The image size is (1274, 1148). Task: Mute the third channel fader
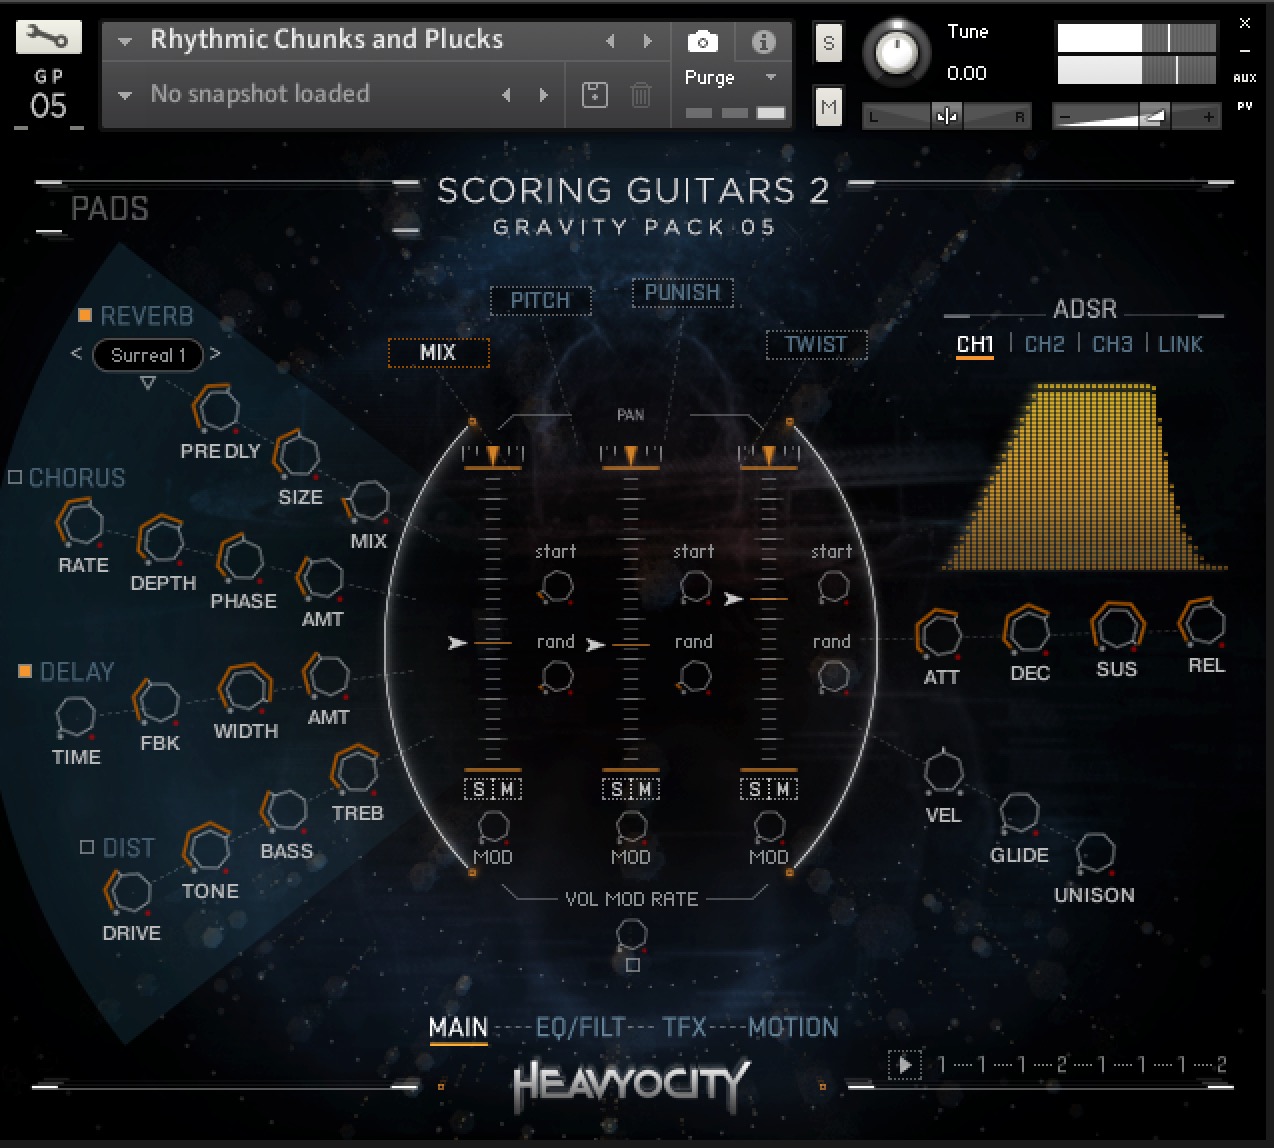point(783,790)
